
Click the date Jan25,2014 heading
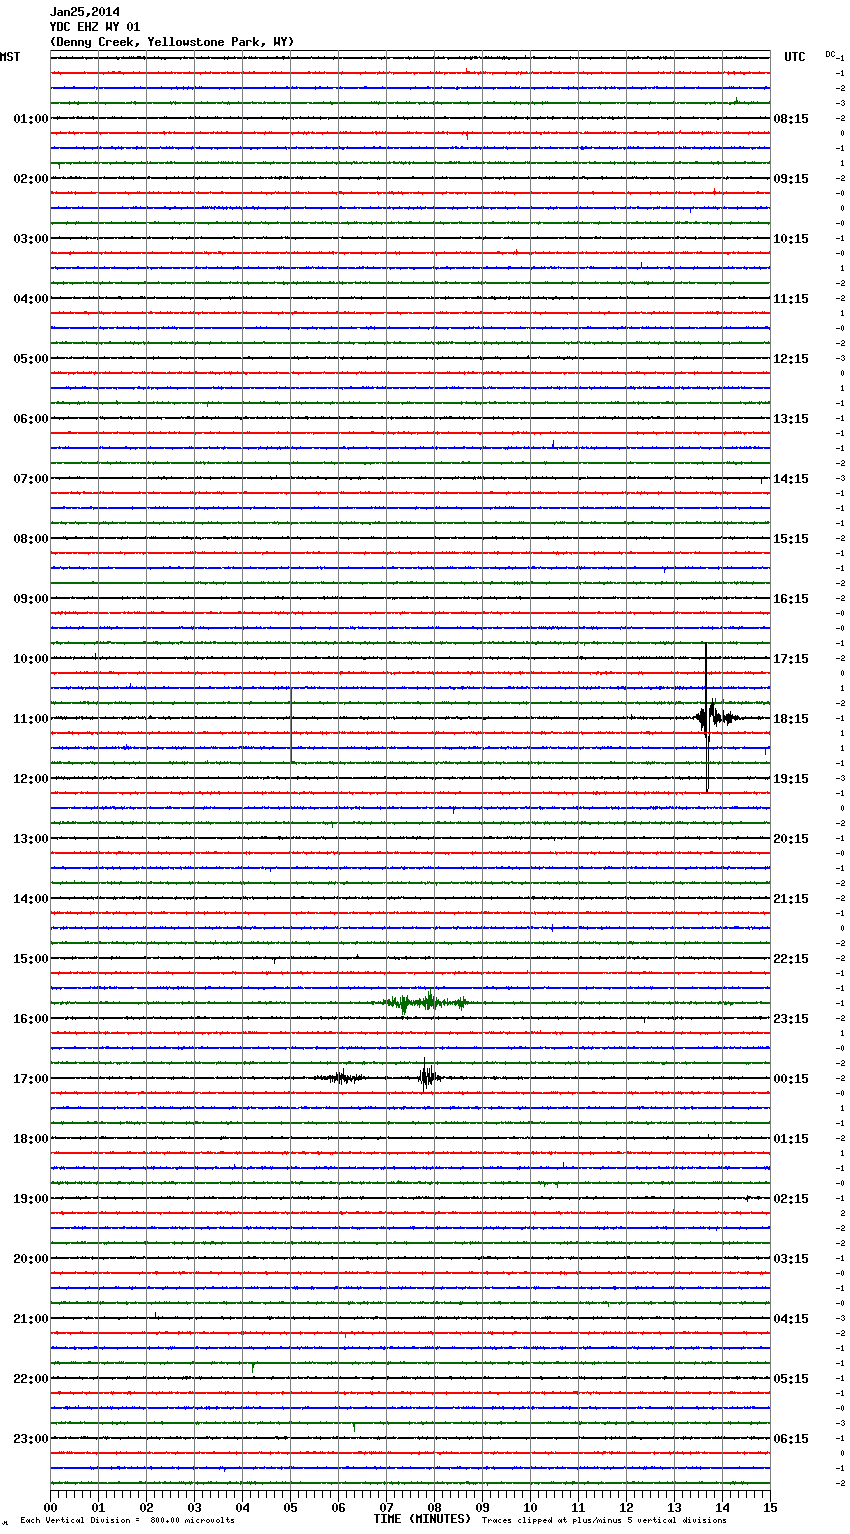(x=85, y=12)
